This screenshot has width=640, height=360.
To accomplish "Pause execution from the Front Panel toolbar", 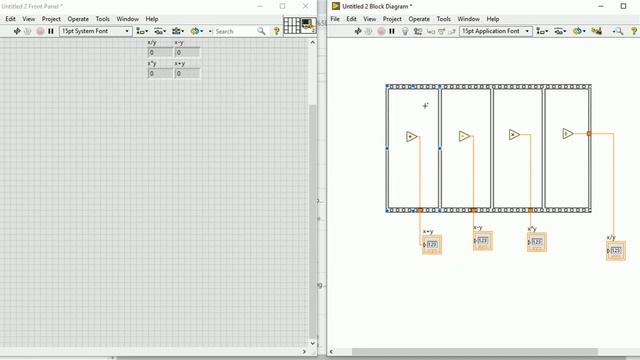I will tap(51, 31).
